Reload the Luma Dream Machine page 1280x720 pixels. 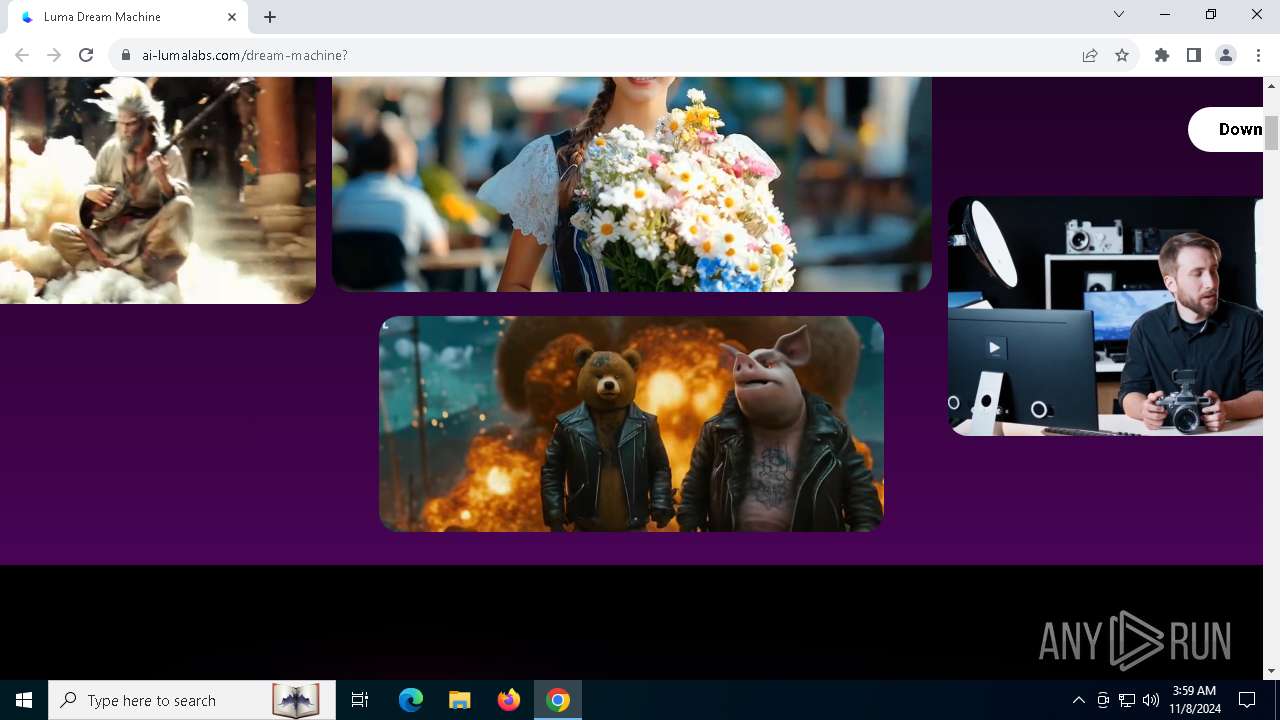click(86, 55)
